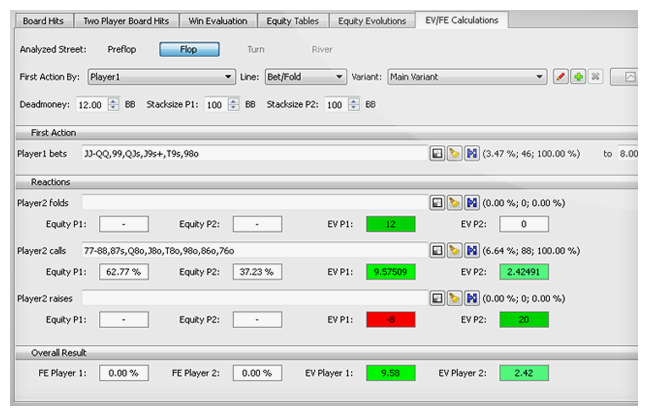The height and width of the screenshot is (416, 648).
Task: Click the red EV P1 value -8
Action: point(391,320)
